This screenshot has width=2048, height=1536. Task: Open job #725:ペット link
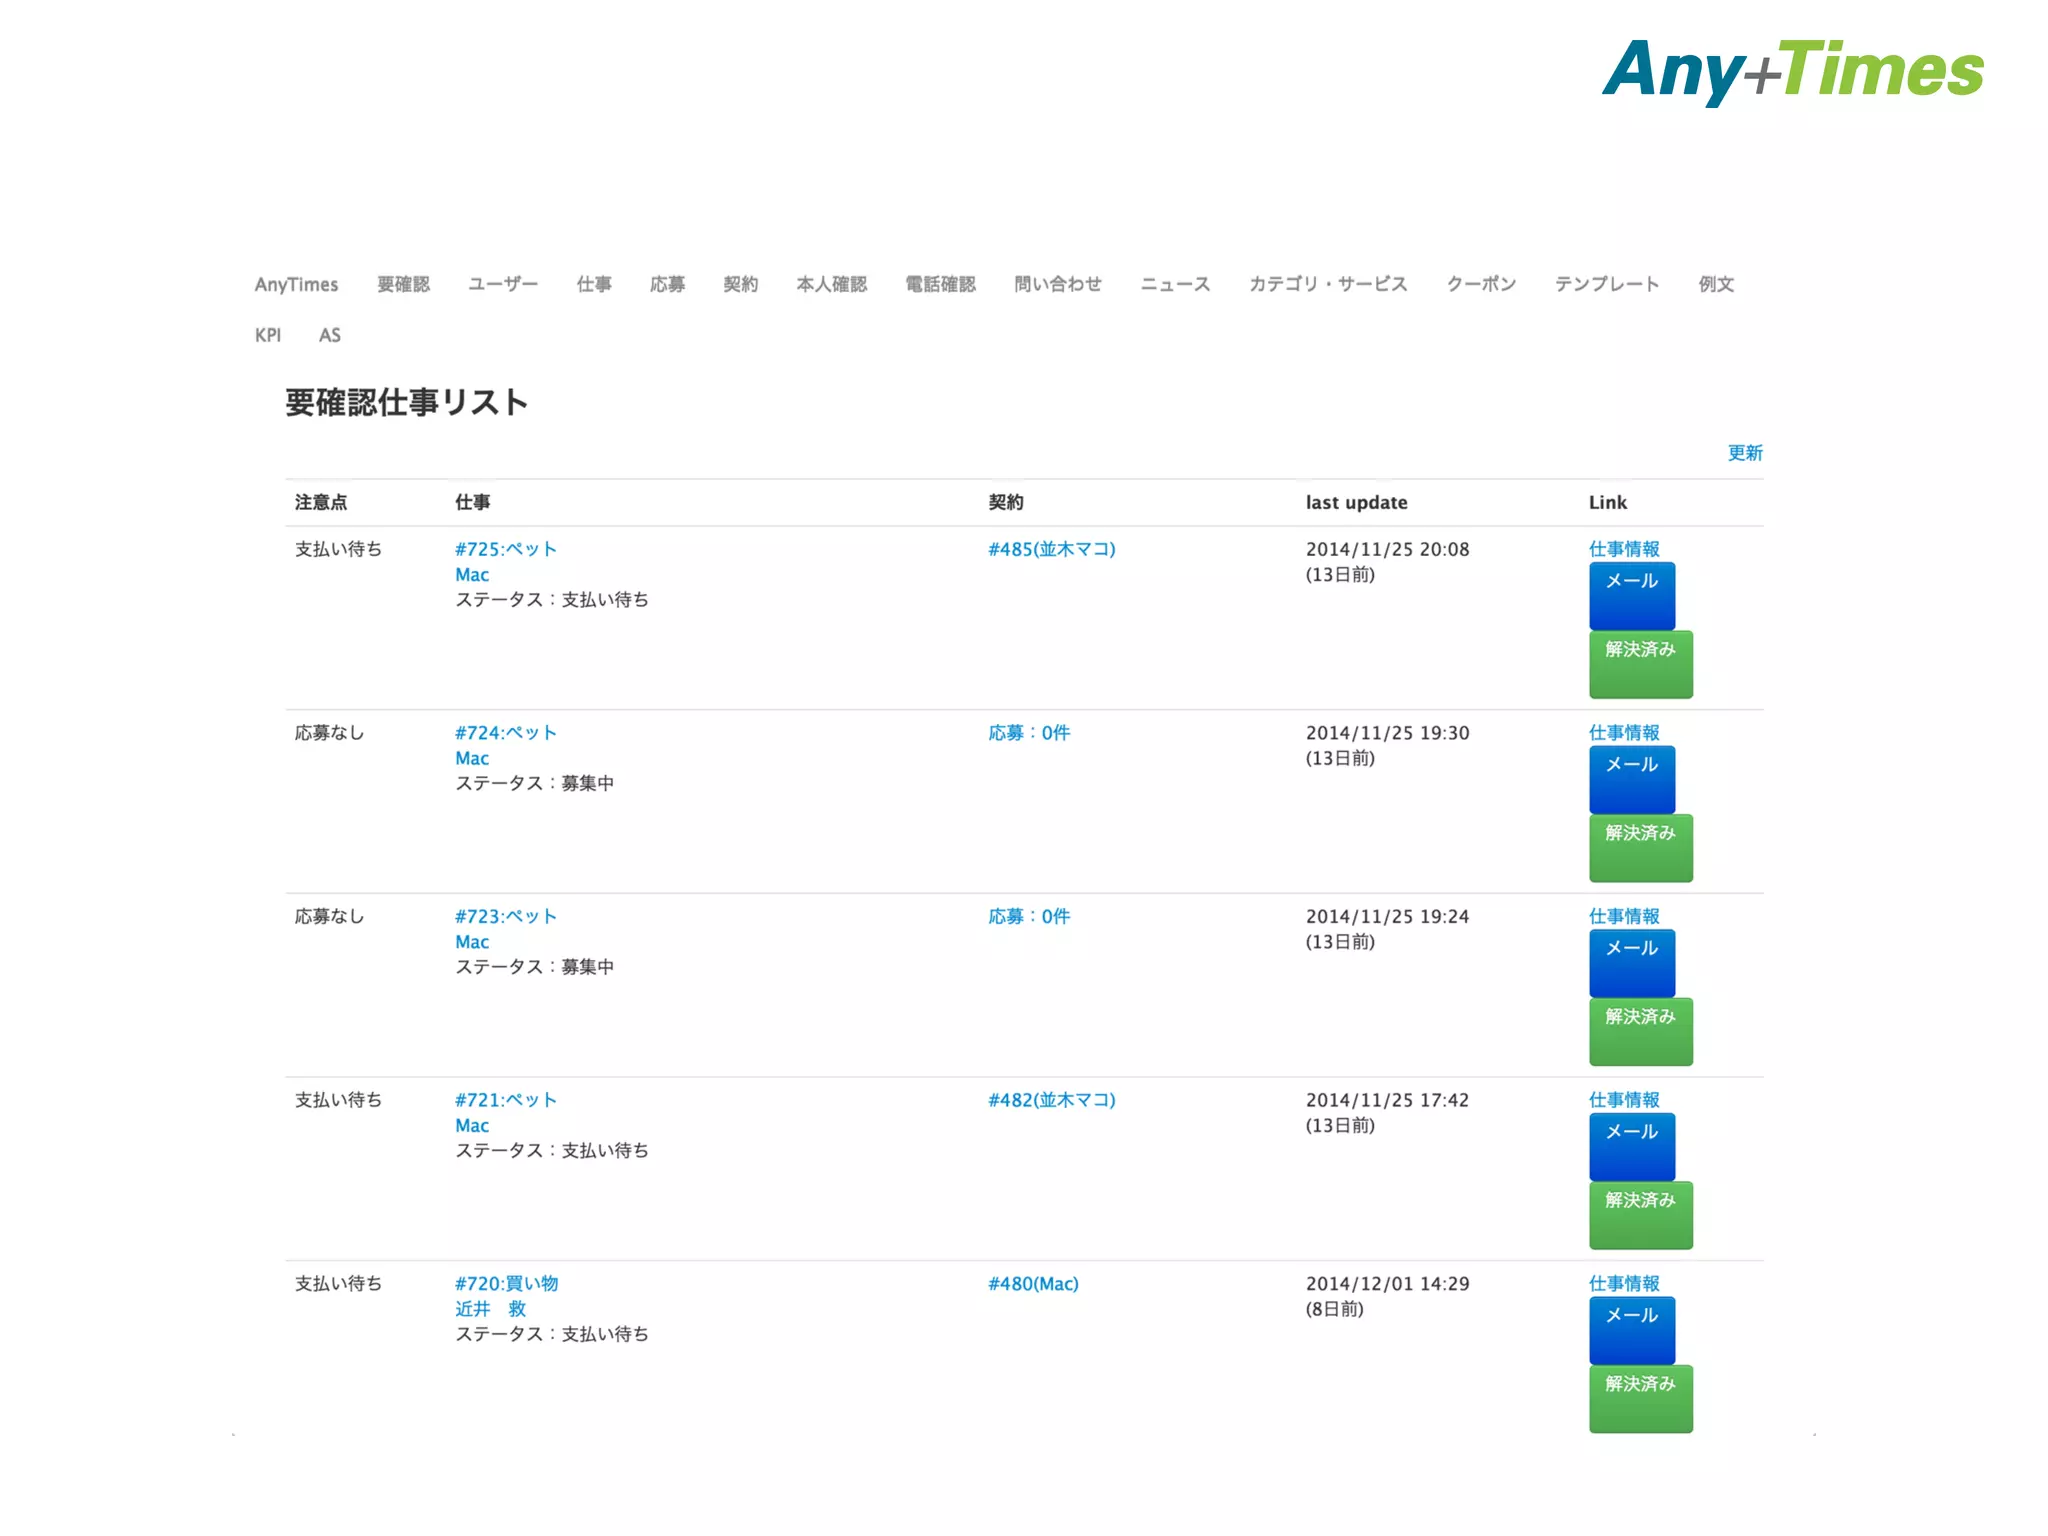[x=505, y=549]
